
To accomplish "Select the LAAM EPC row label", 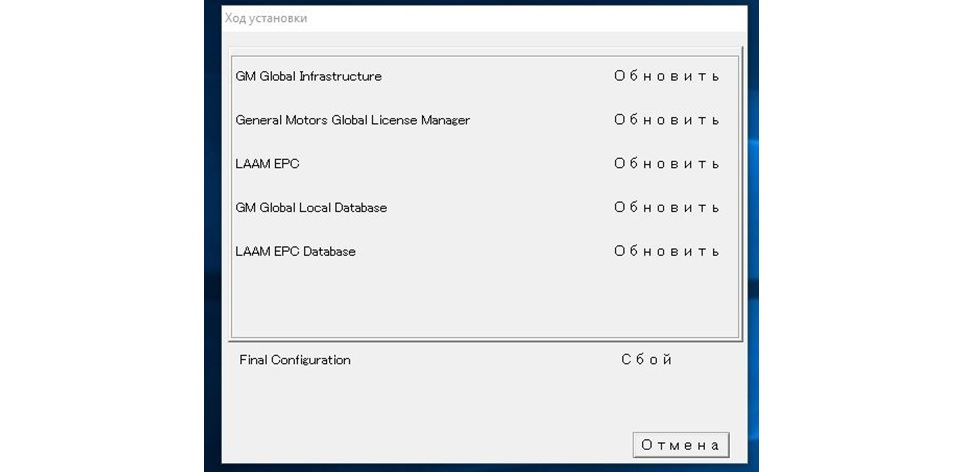I will pyautogui.click(x=268, y=164).
